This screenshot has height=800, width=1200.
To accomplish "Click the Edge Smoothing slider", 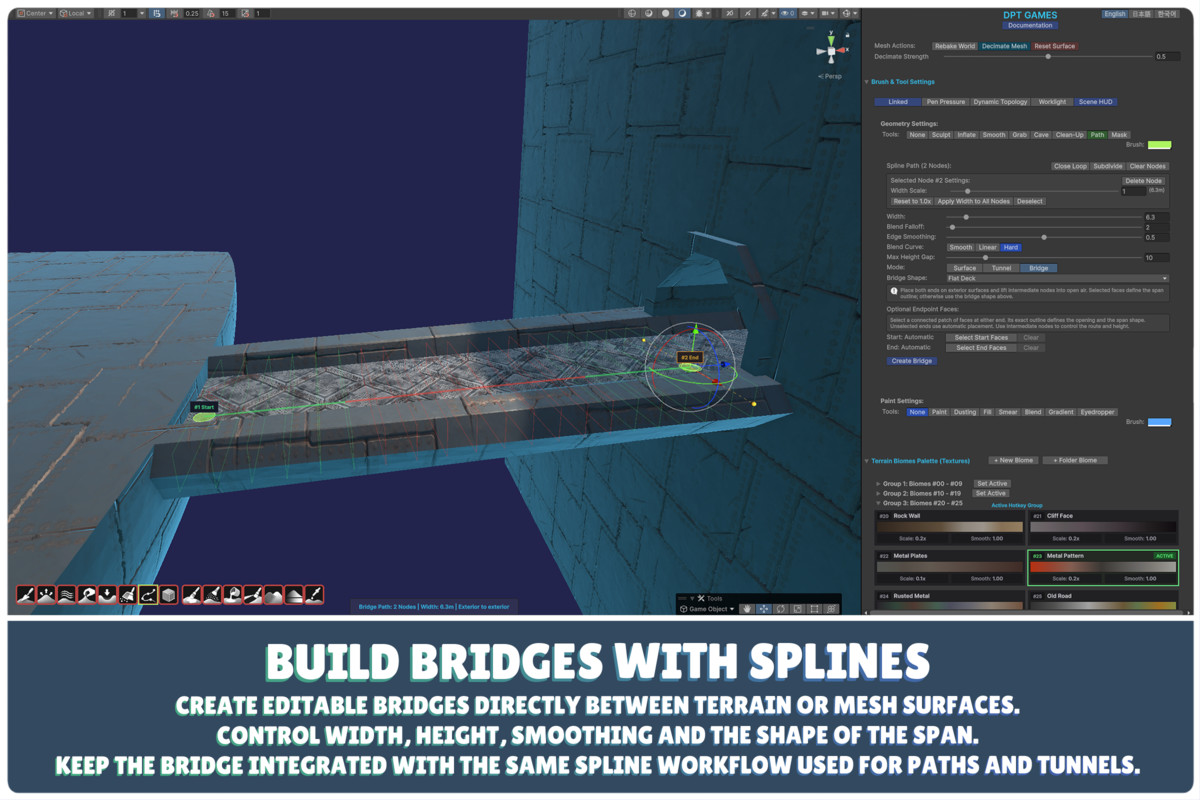I will coord(1043,237).
